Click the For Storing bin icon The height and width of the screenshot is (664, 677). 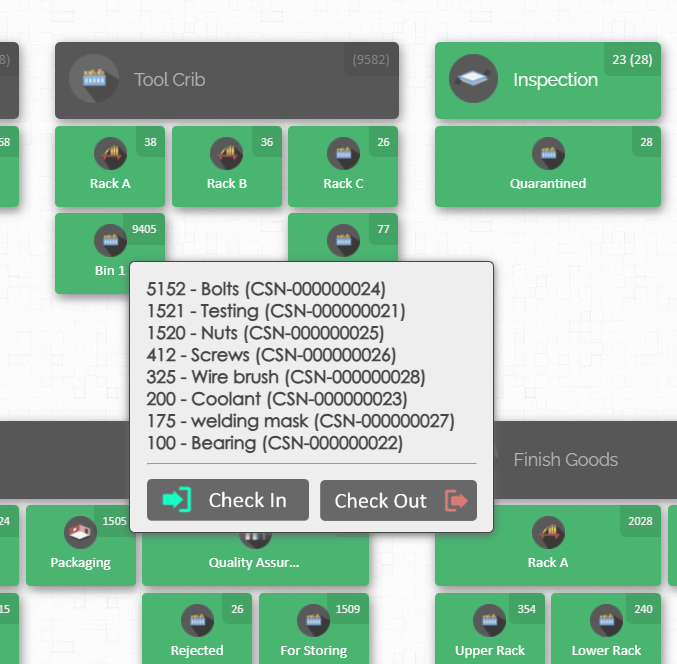(313, 620)
